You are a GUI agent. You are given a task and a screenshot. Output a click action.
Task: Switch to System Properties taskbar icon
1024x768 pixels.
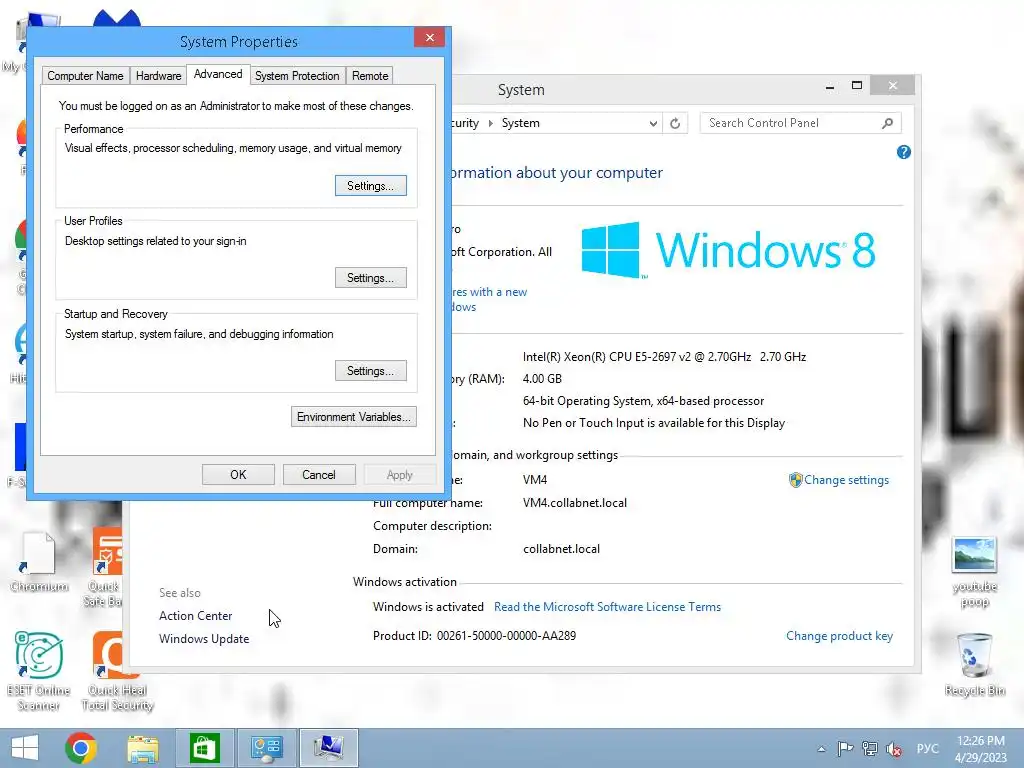pos(328,748)
